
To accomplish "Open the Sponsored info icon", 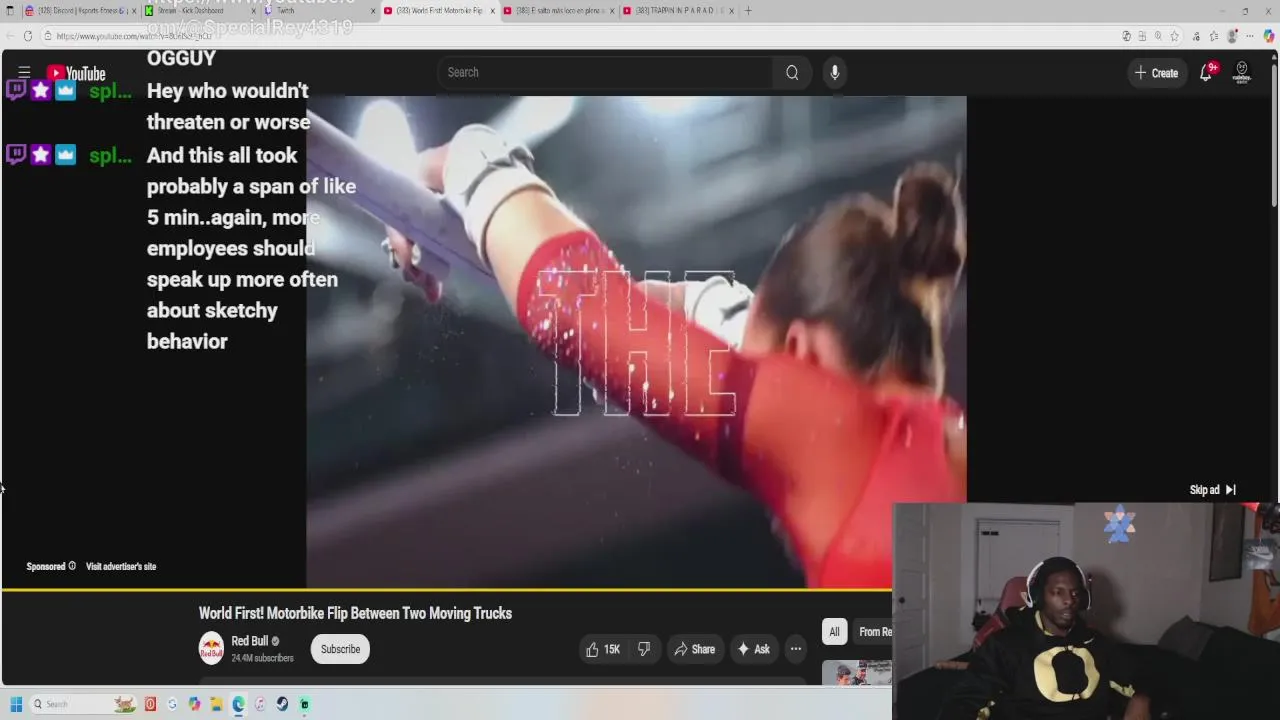I will pyautogui.click(x=71, y=566).
